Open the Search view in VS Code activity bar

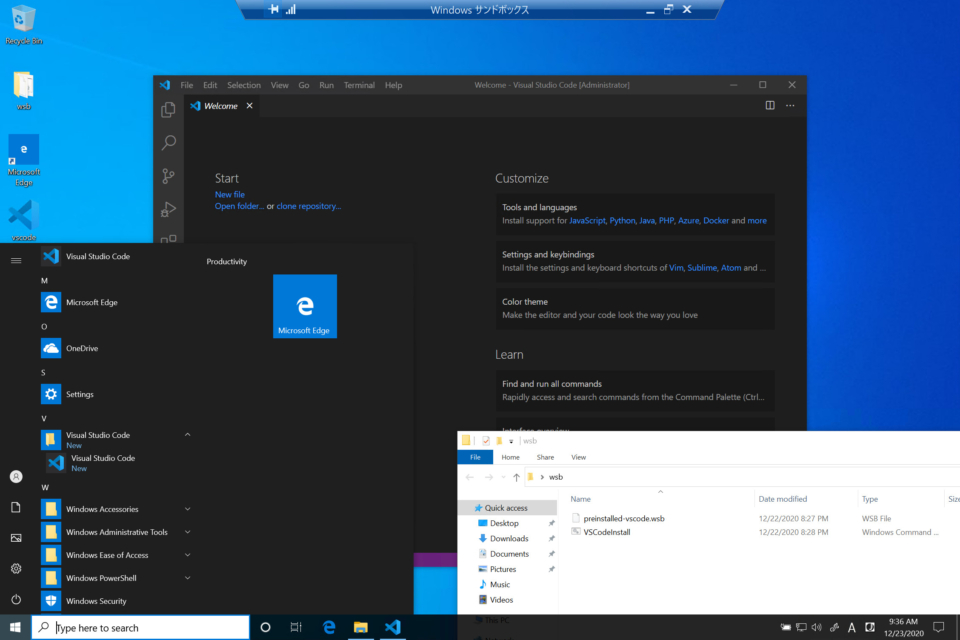tap(168, 143)
